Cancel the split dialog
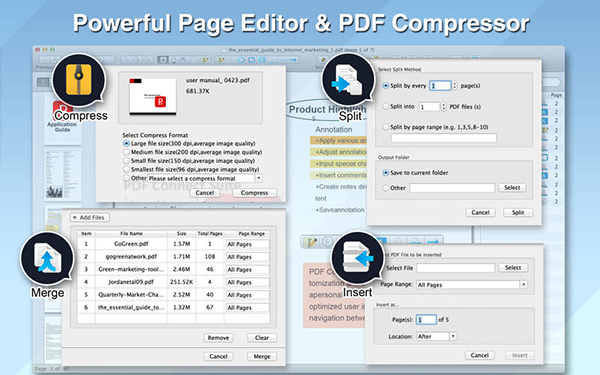 (480, 212)
